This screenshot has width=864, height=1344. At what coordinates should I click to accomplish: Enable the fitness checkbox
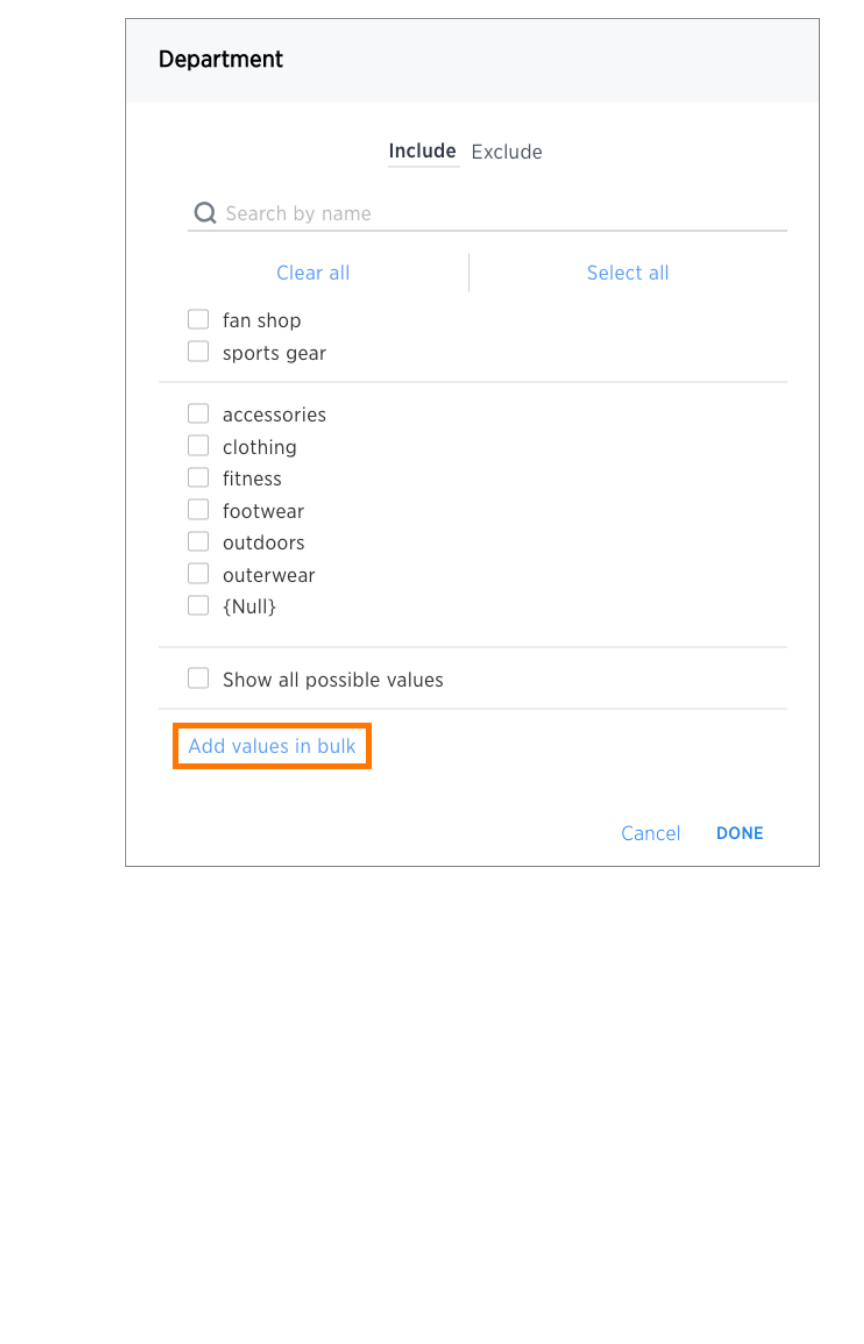pyautogui.click(x=198, y=478)
